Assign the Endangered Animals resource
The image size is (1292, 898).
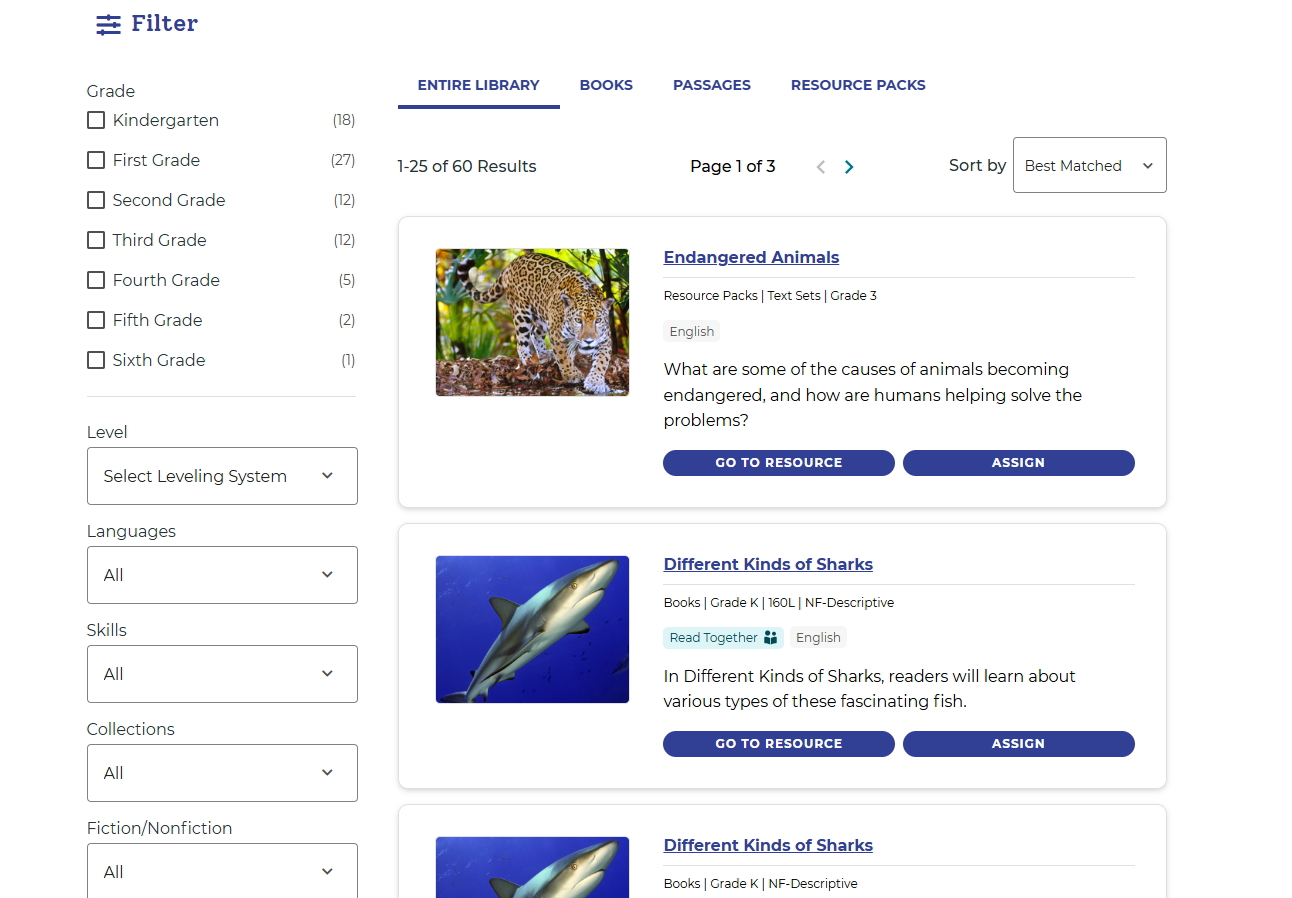pyautogui.click(x=1018, y=463)
